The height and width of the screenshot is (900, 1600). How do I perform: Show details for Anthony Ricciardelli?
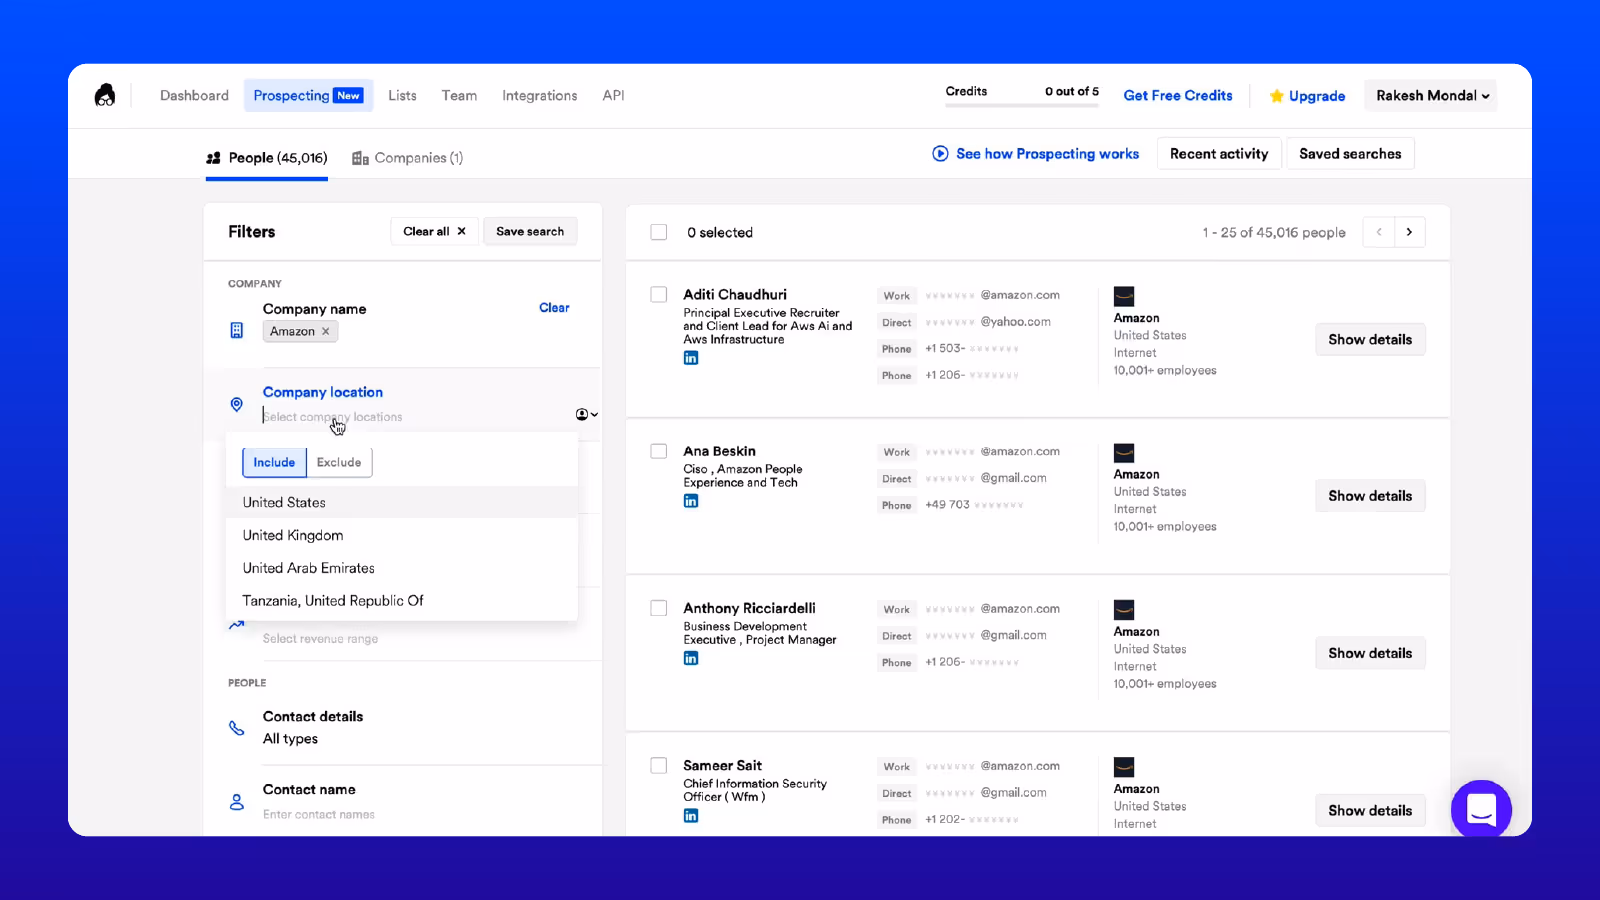(1370, 653)
